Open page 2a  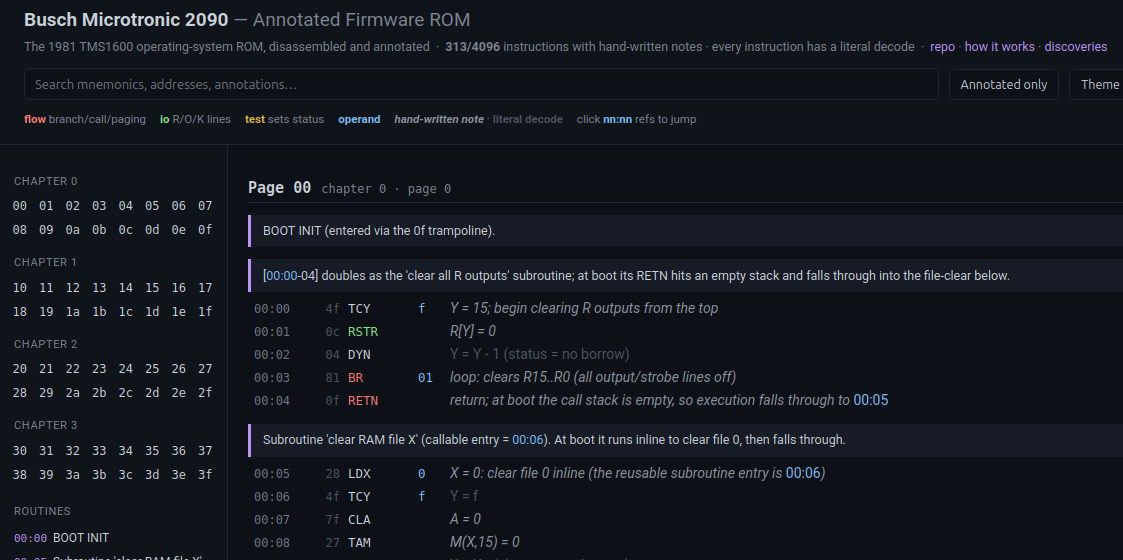[73, 392]
